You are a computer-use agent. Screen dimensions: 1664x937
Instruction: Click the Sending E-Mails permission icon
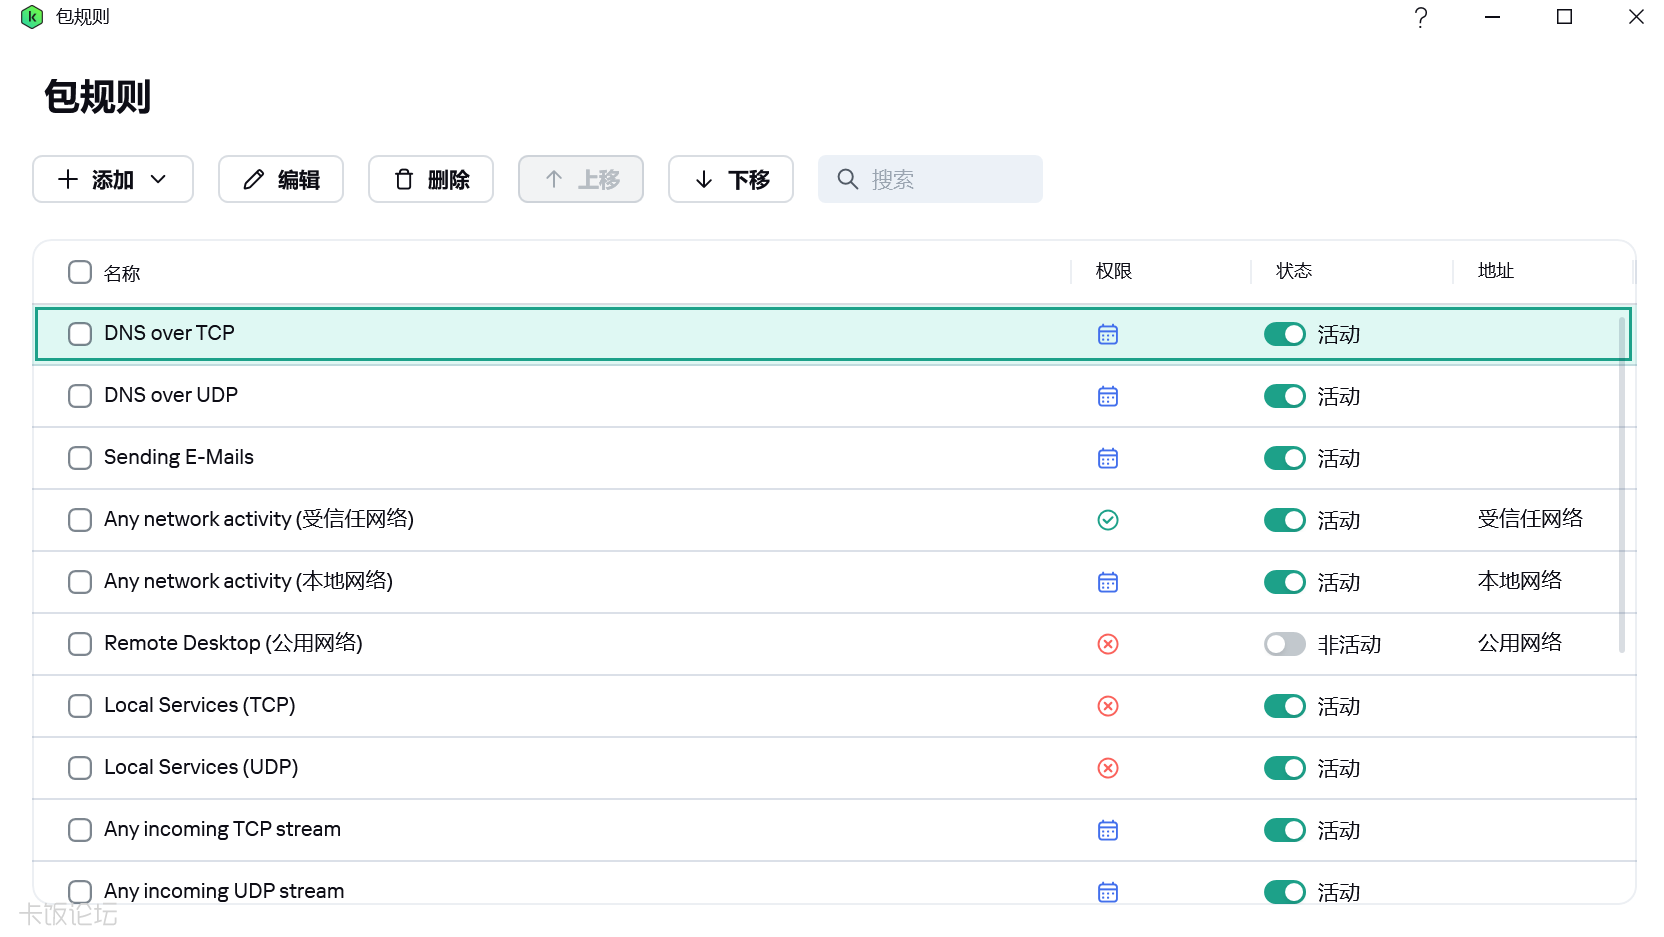1108,458
